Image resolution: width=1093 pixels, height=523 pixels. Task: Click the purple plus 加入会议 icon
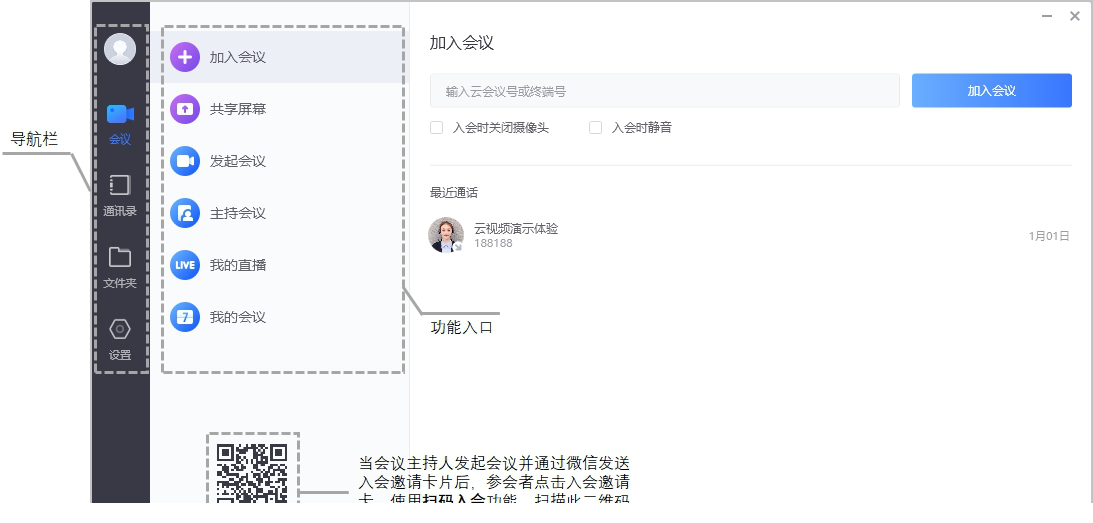185,57
